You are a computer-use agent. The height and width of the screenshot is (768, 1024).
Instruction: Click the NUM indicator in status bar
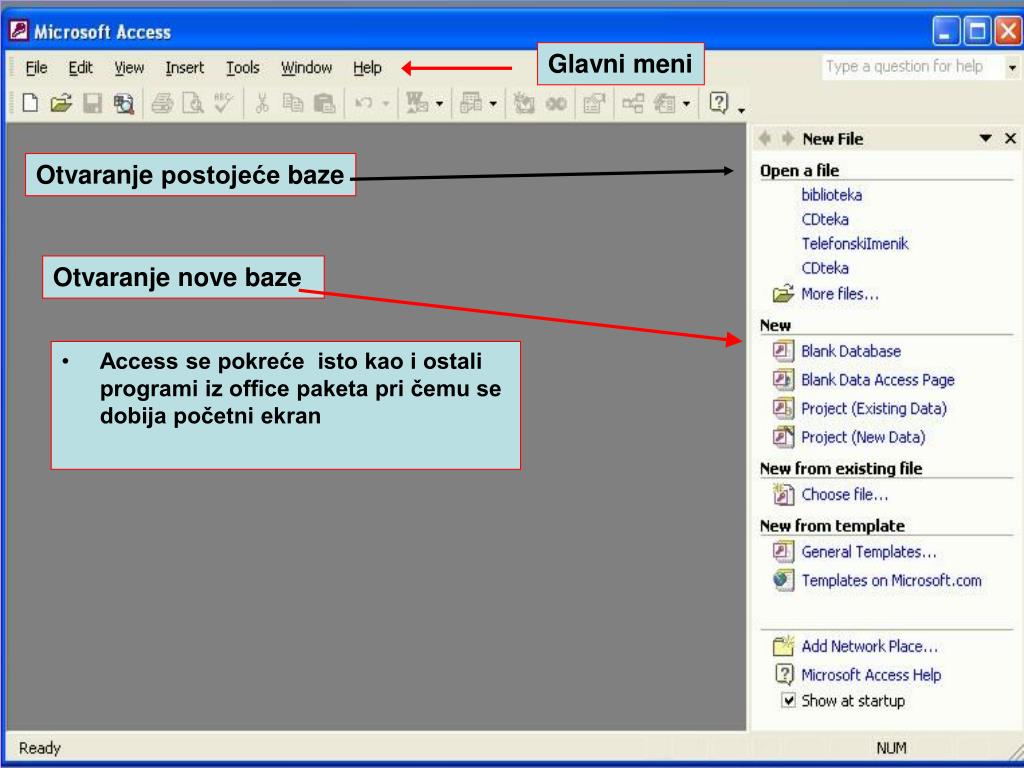[891, 748]
